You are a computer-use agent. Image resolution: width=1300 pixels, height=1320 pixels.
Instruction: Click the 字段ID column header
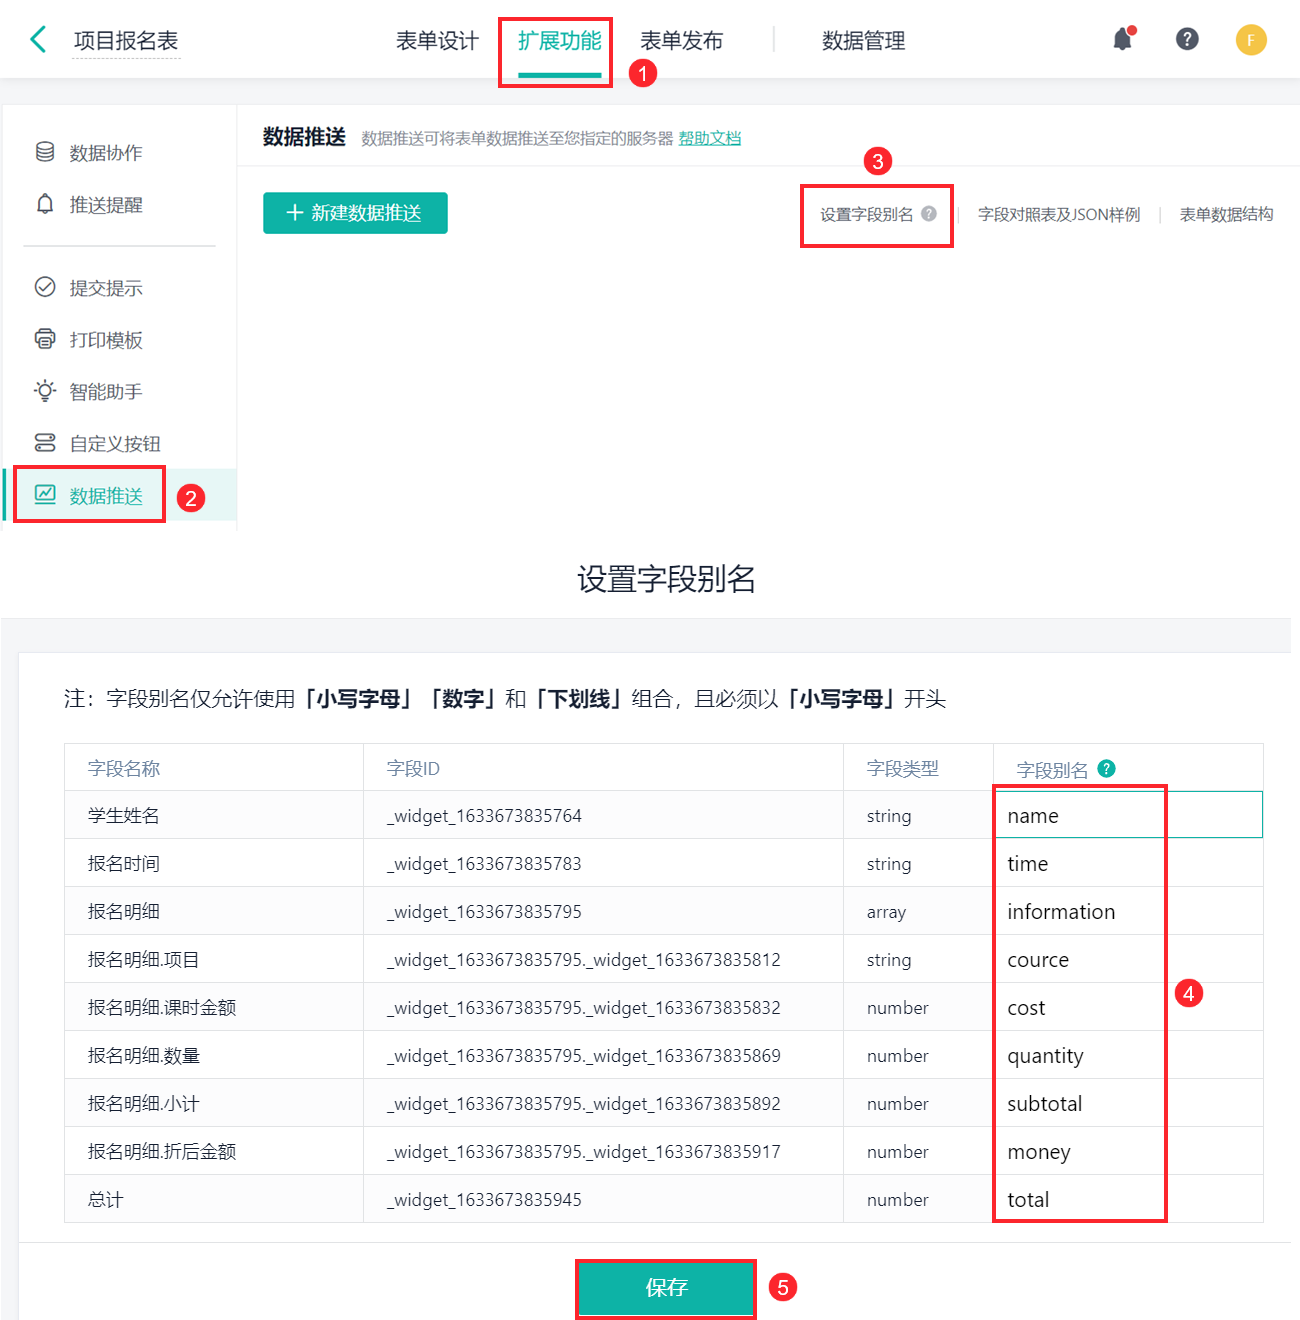pyautogui.click(x=603, y=768)
